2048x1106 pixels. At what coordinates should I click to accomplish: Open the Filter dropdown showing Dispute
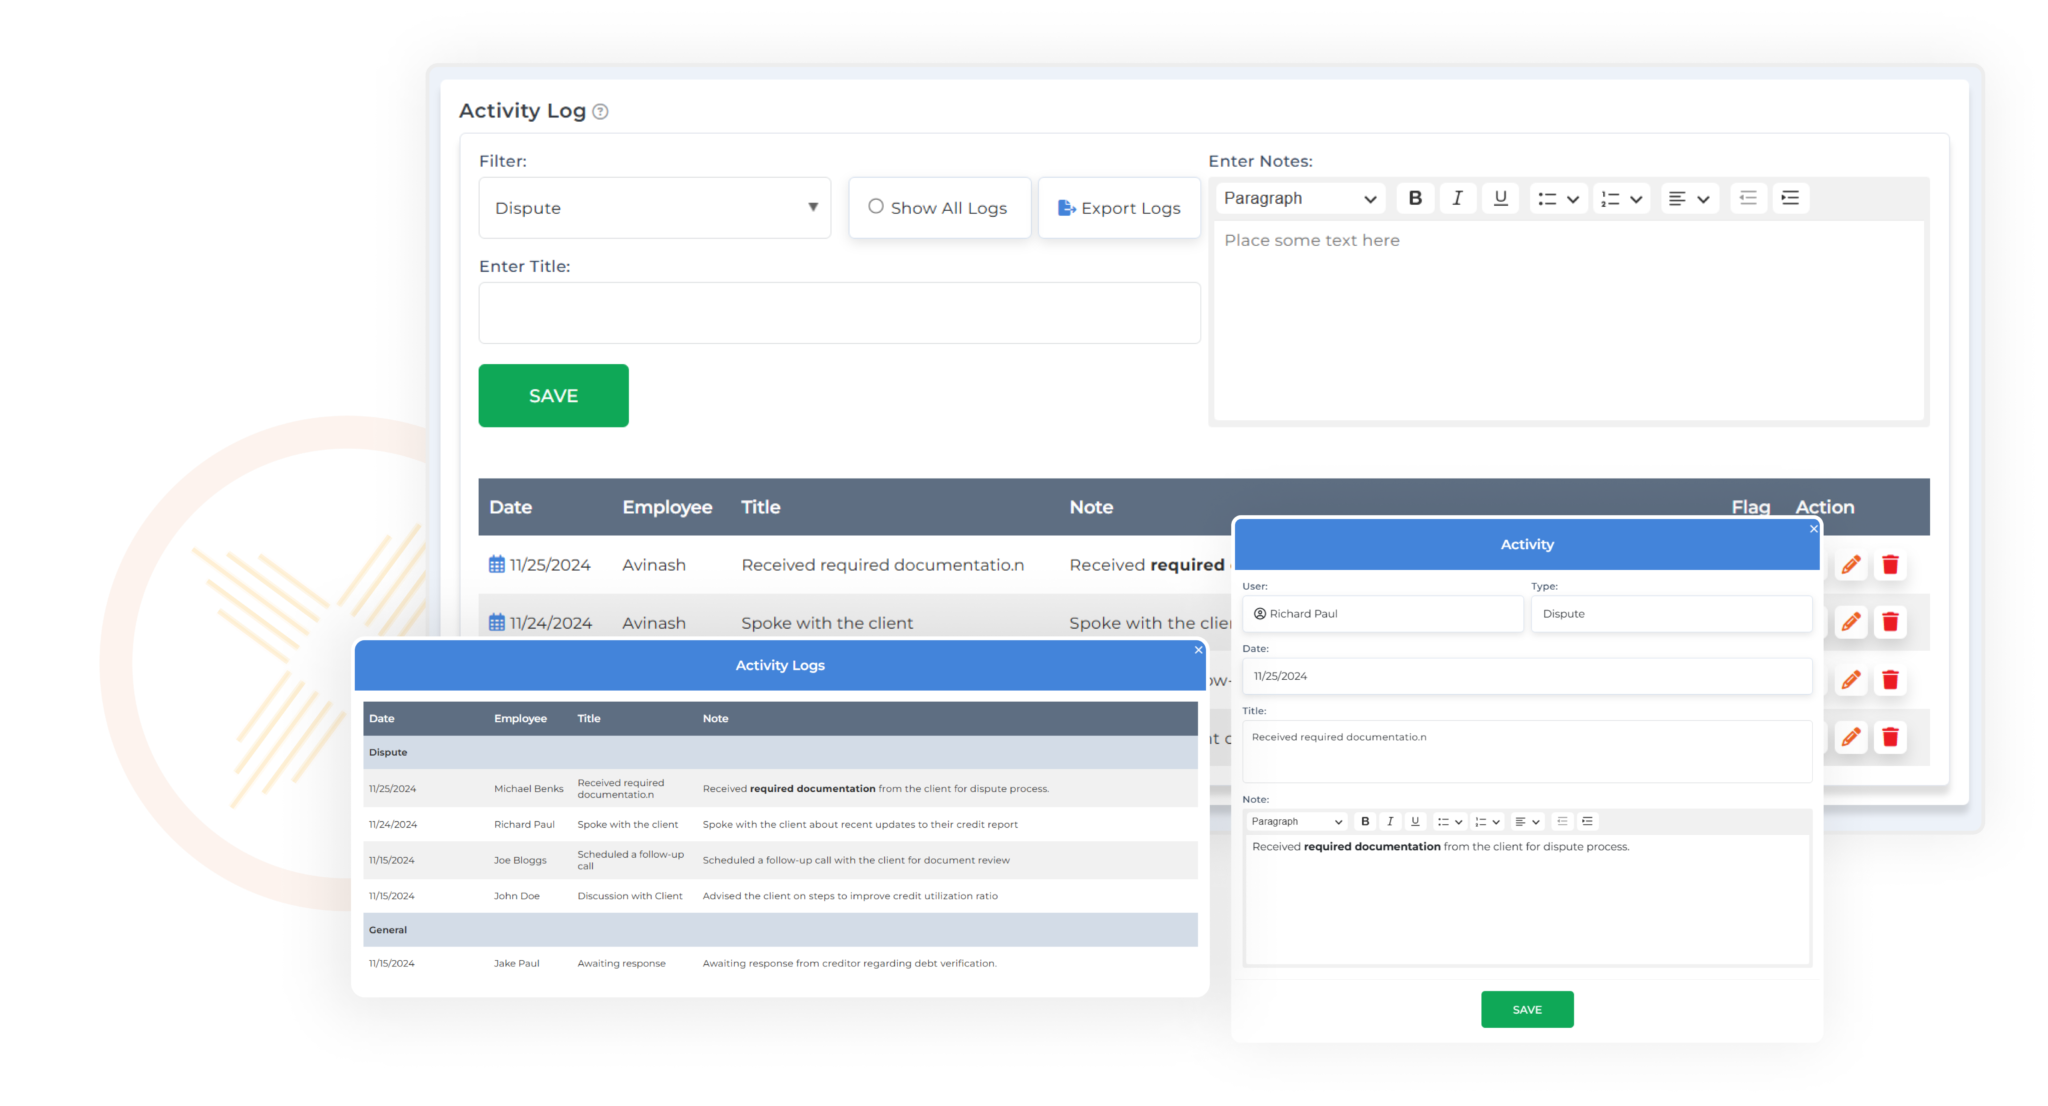click(654, 207)
